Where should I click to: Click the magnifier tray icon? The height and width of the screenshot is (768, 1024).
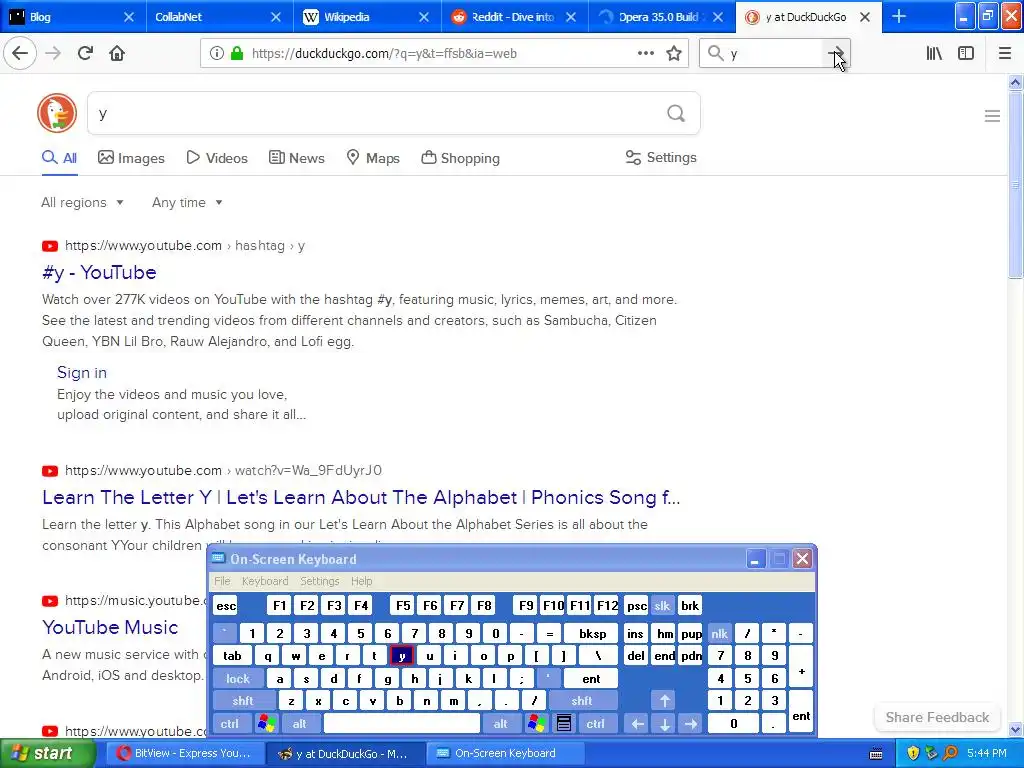pos(951,753)
